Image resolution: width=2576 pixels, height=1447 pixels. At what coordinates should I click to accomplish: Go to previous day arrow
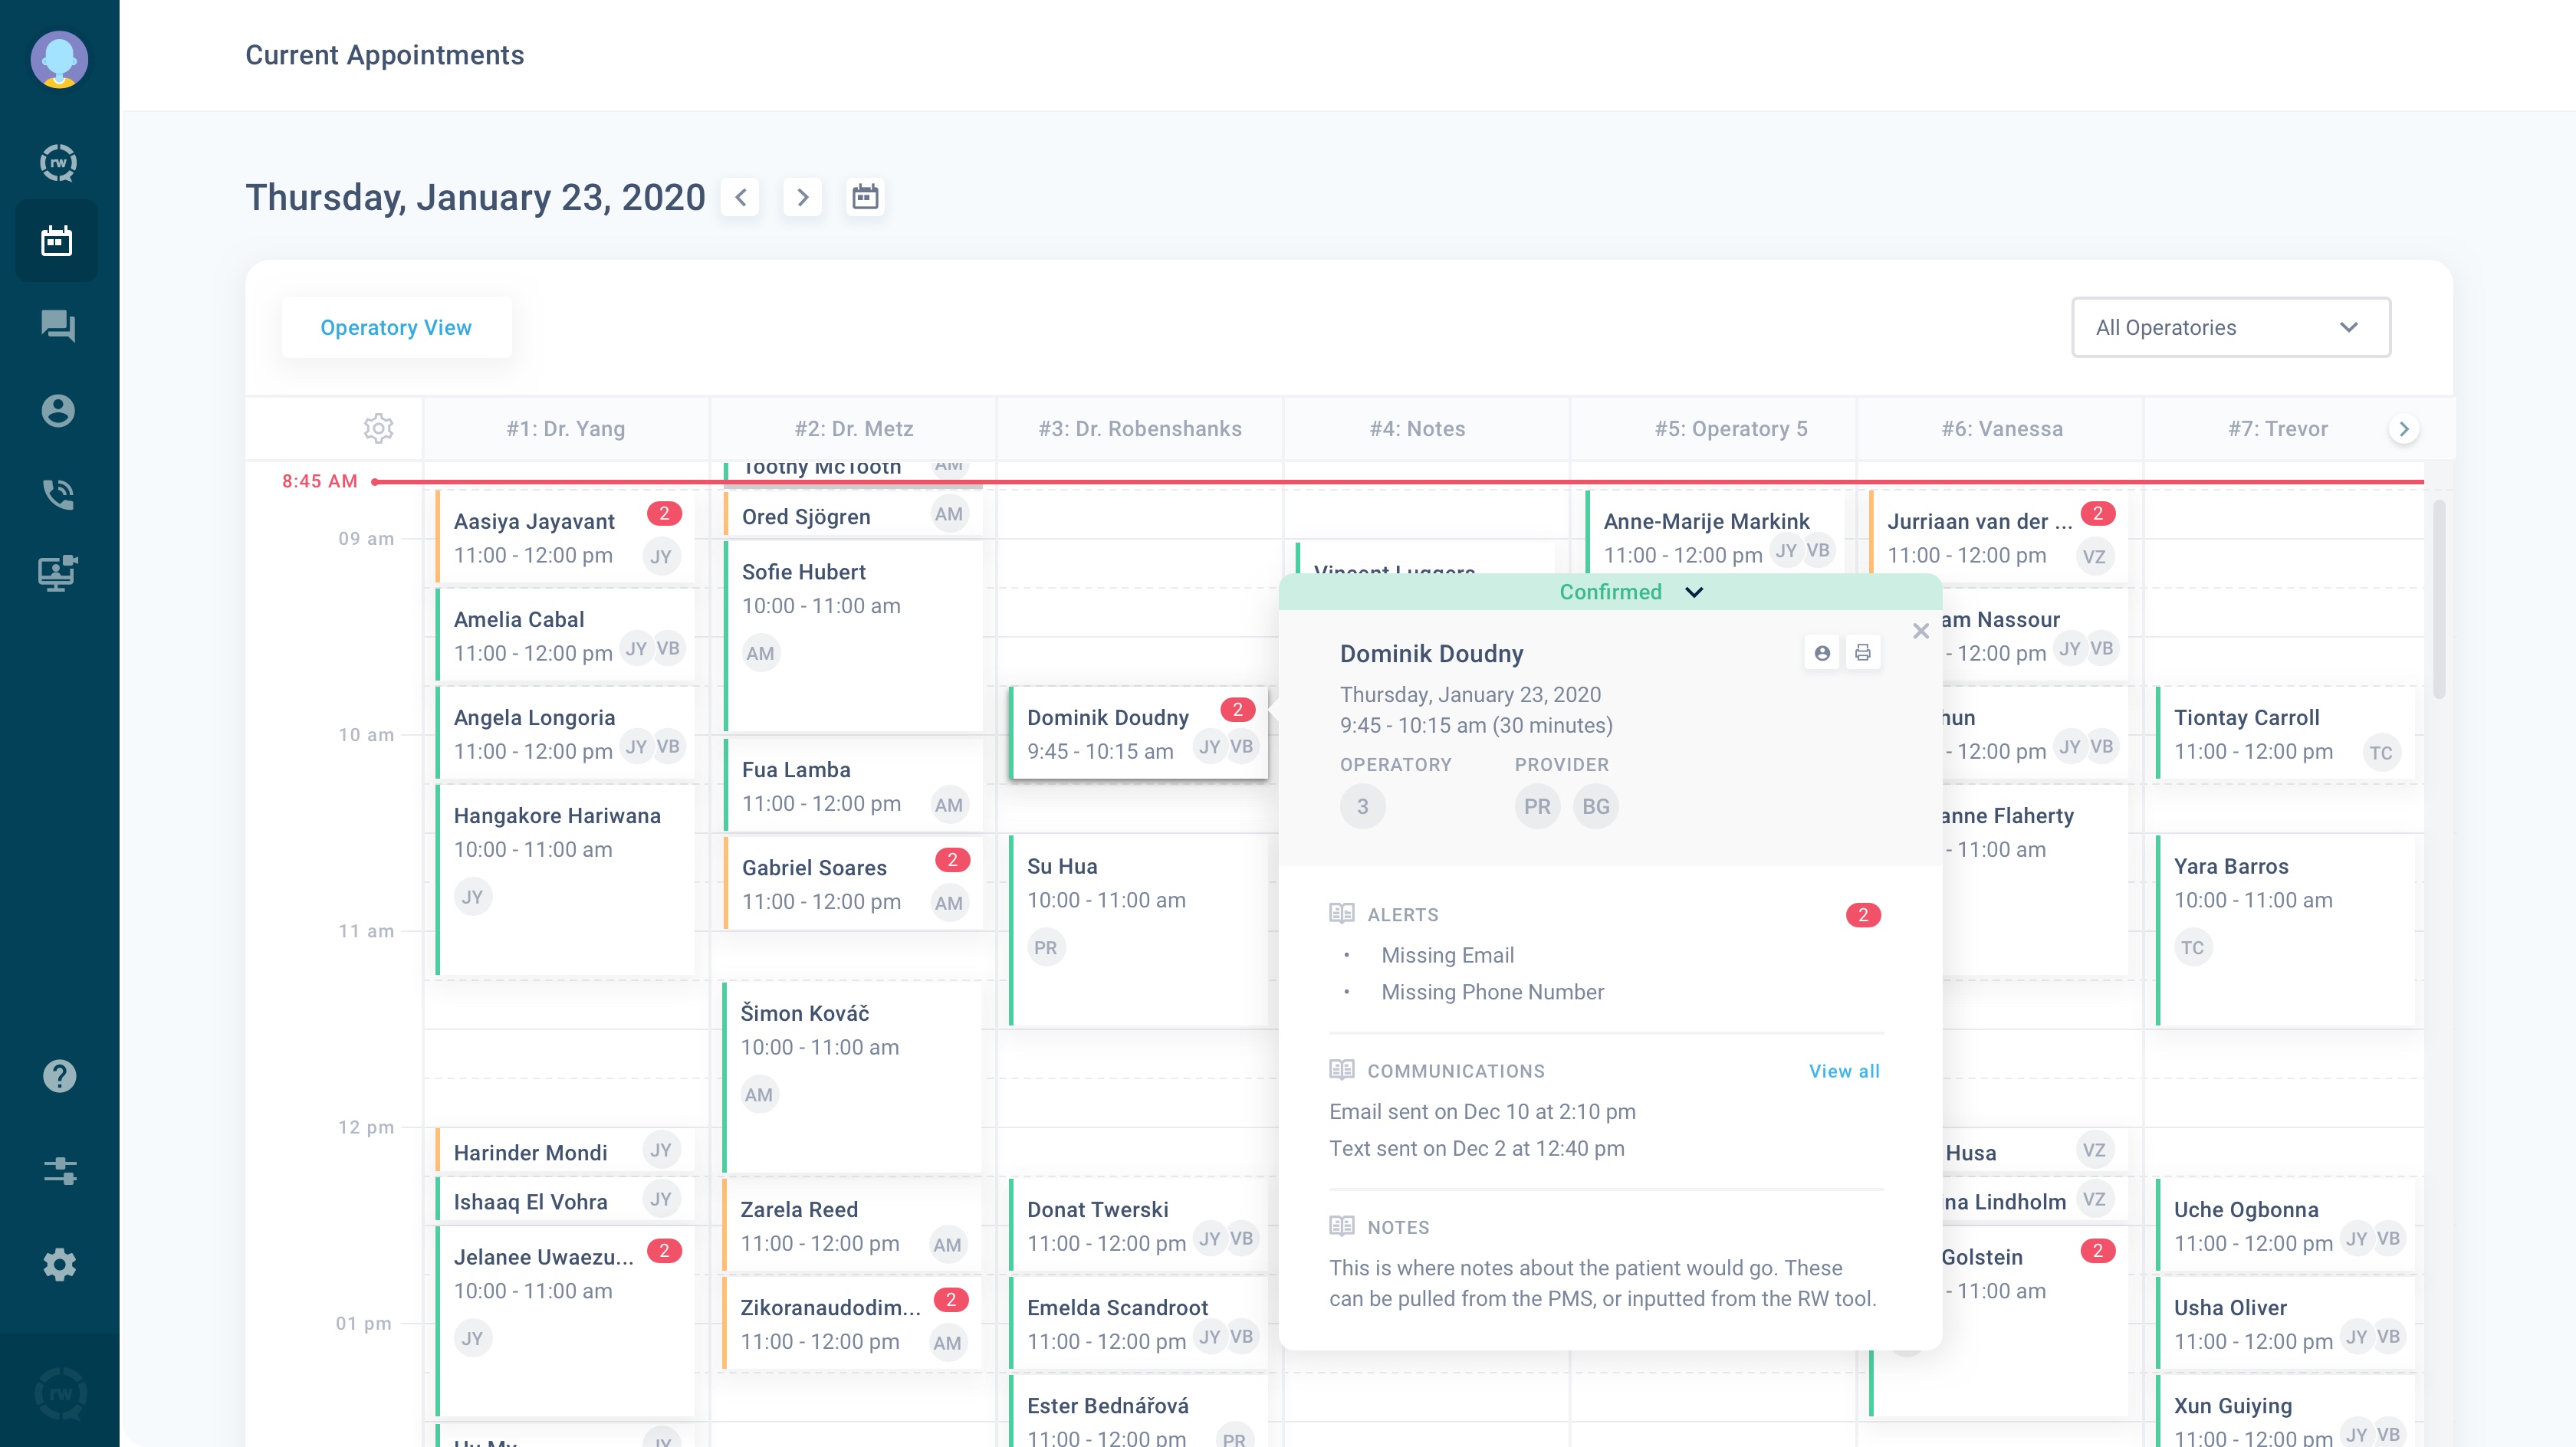point(740,197)
